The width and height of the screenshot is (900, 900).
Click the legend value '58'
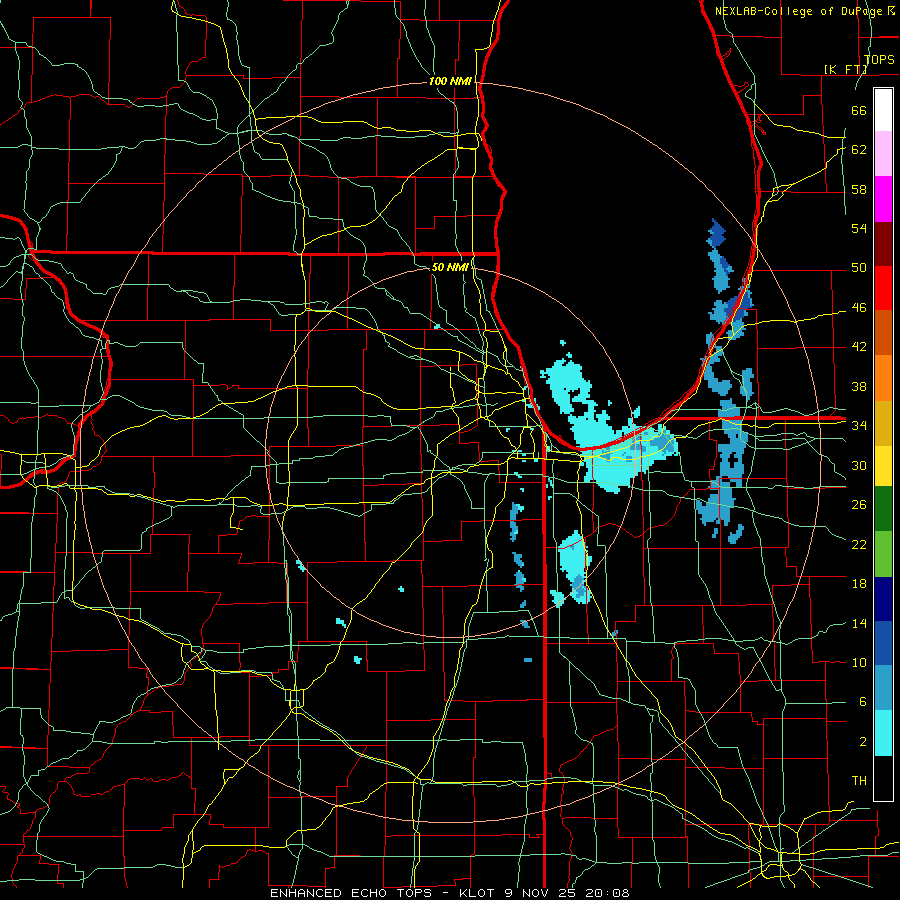point(859,189)
